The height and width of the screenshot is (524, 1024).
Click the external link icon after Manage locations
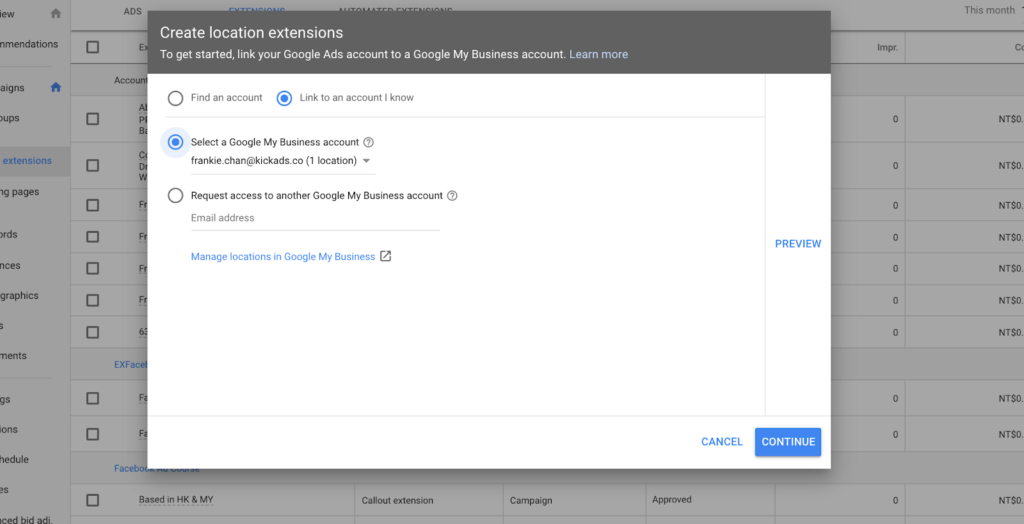[x=386, y=256]
